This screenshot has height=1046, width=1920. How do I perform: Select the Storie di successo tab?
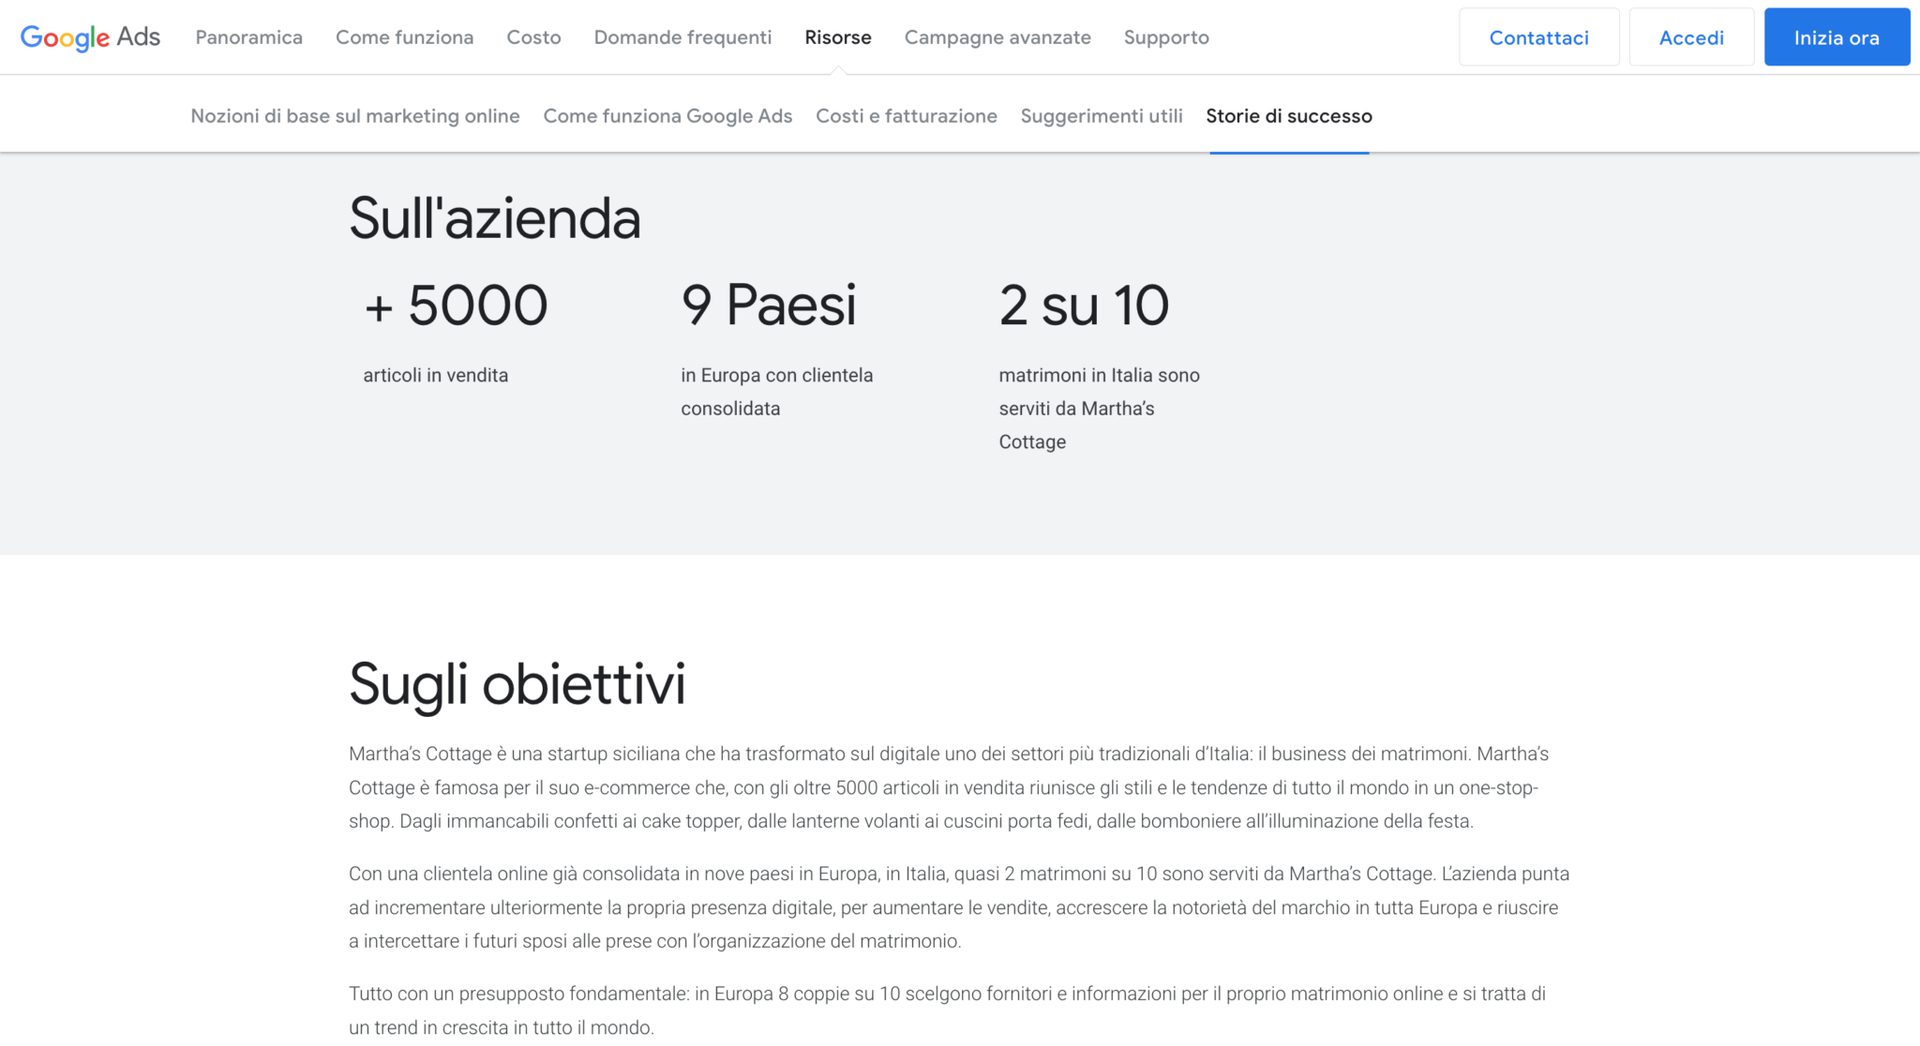pos(1288,116)
